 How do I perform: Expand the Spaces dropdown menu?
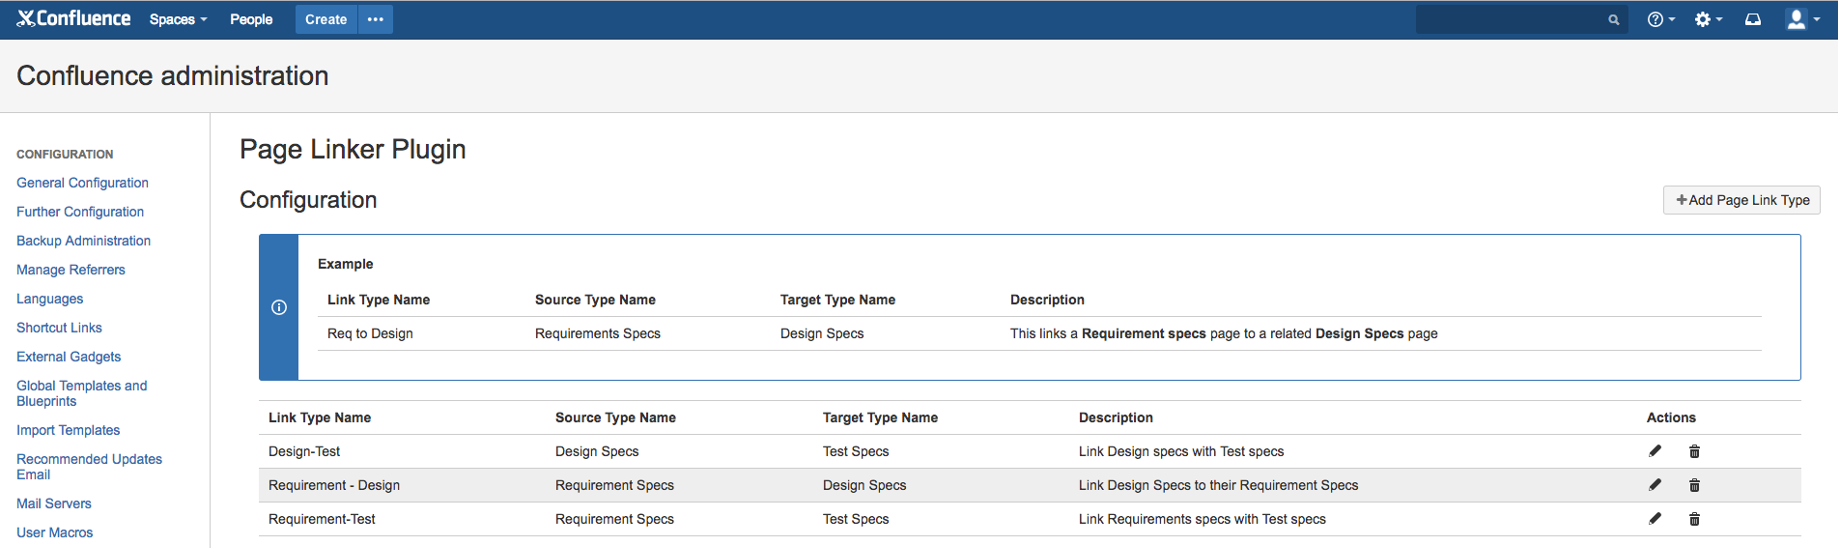178,19
